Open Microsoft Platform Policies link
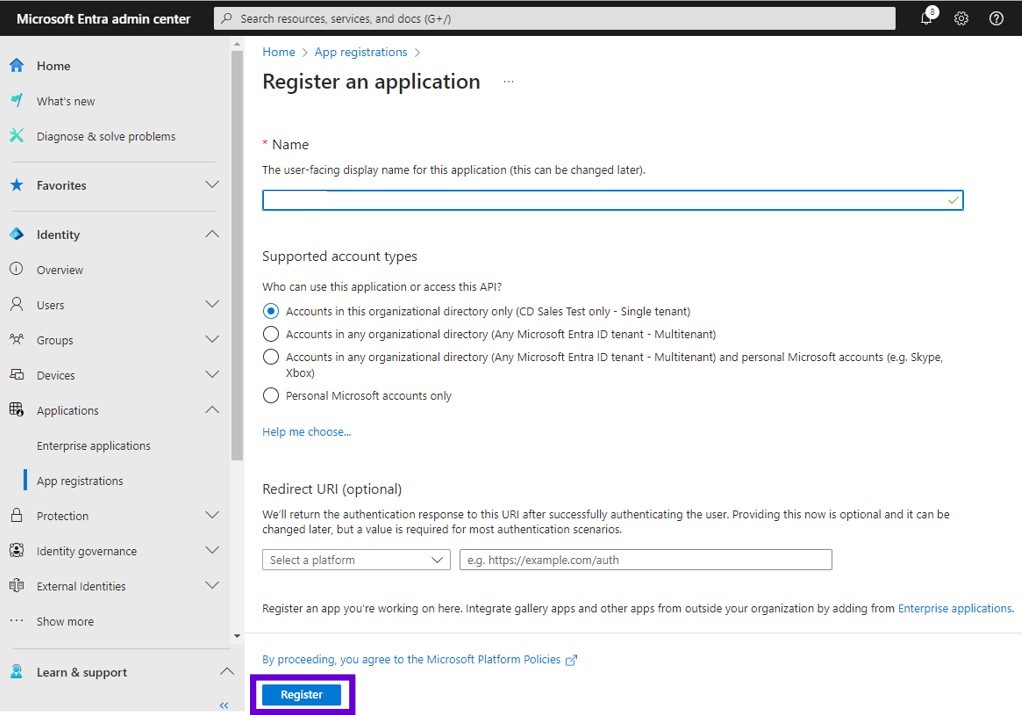 (x=411, y=660)
